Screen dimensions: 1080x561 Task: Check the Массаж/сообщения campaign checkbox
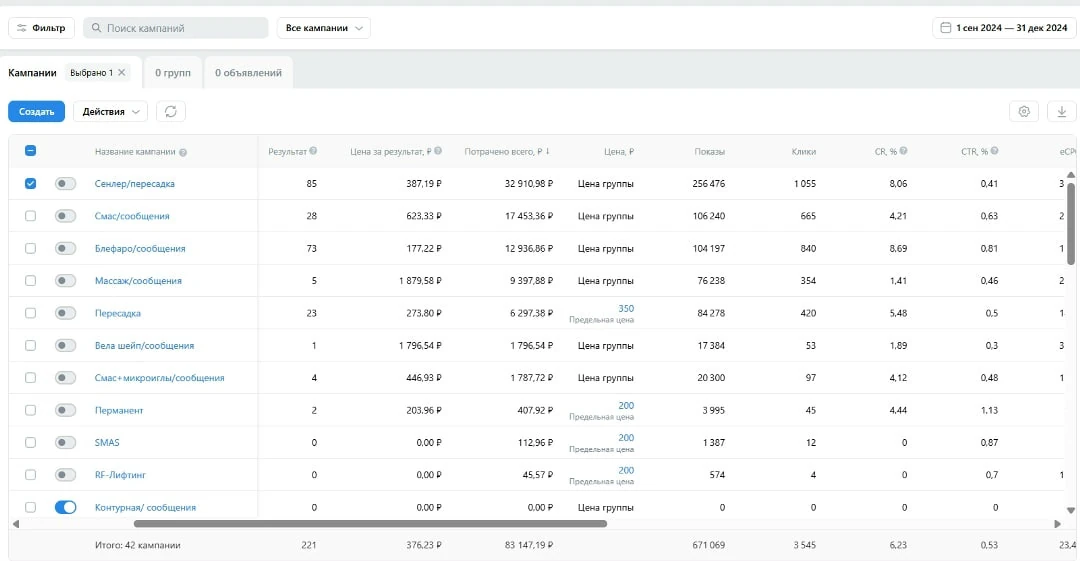click(30, 280)
